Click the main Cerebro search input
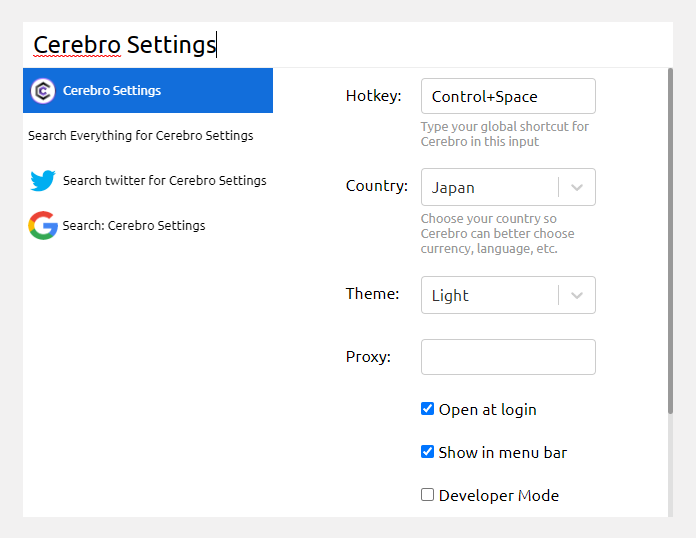This screenshot has height=538, width=696. [348, 45]
